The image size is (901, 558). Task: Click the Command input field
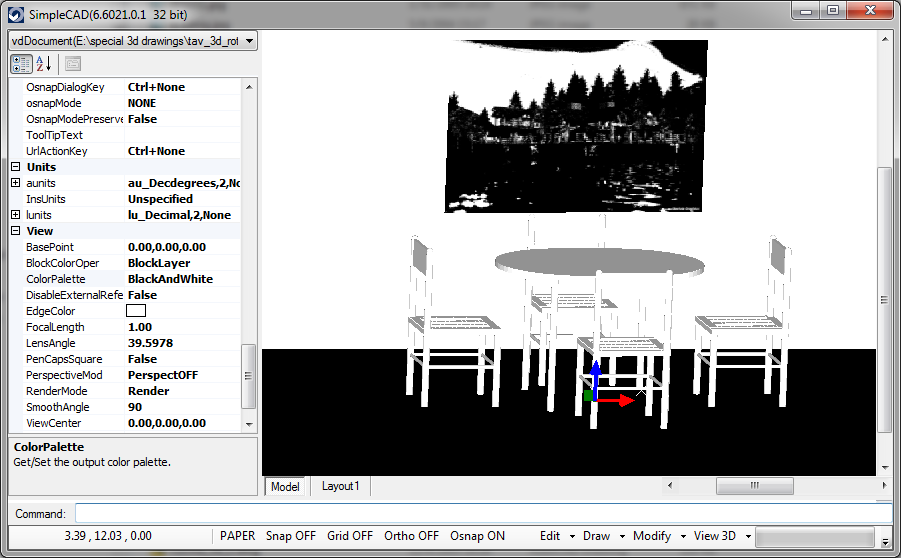pyautogui.click(x=480, y=513)
